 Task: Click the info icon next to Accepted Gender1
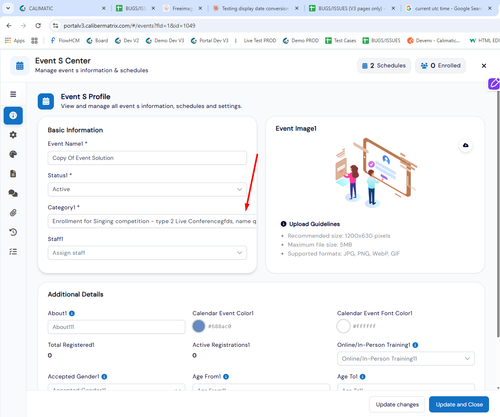(104, 377)
